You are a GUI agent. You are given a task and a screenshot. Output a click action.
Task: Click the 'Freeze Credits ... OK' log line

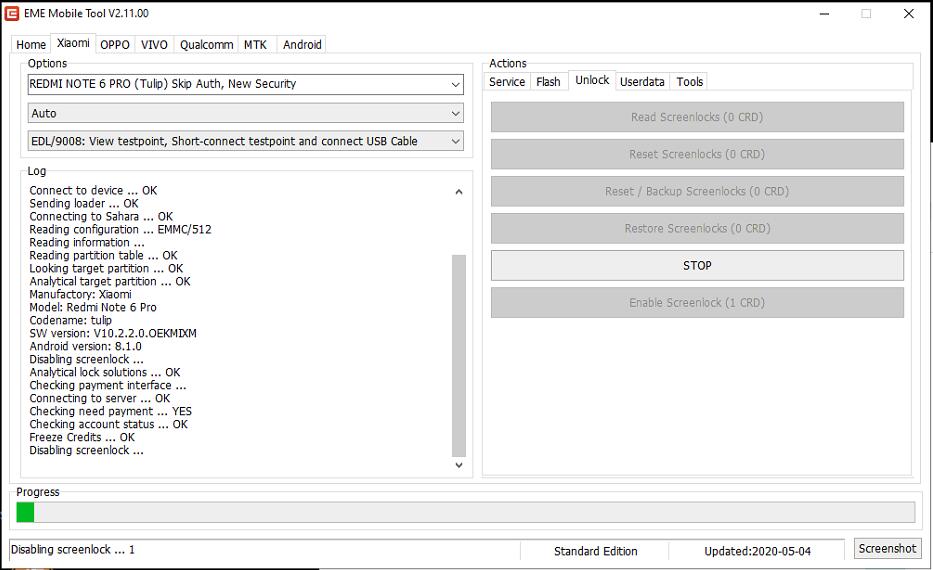tap(82, 437)
